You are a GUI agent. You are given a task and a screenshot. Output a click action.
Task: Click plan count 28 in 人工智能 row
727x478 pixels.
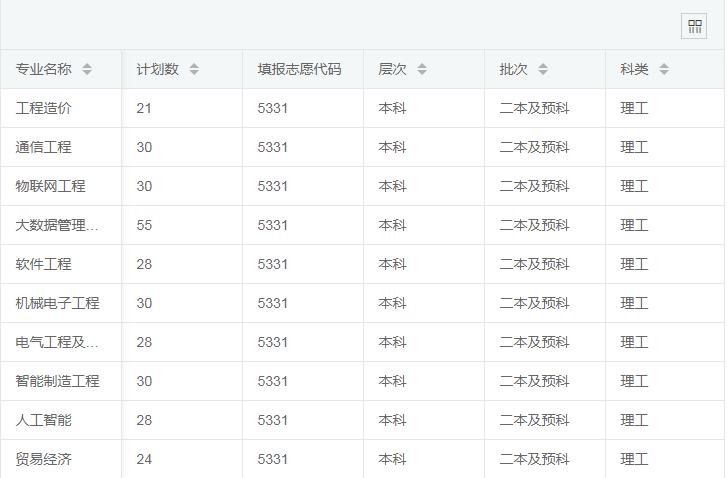tap(144, 420)
